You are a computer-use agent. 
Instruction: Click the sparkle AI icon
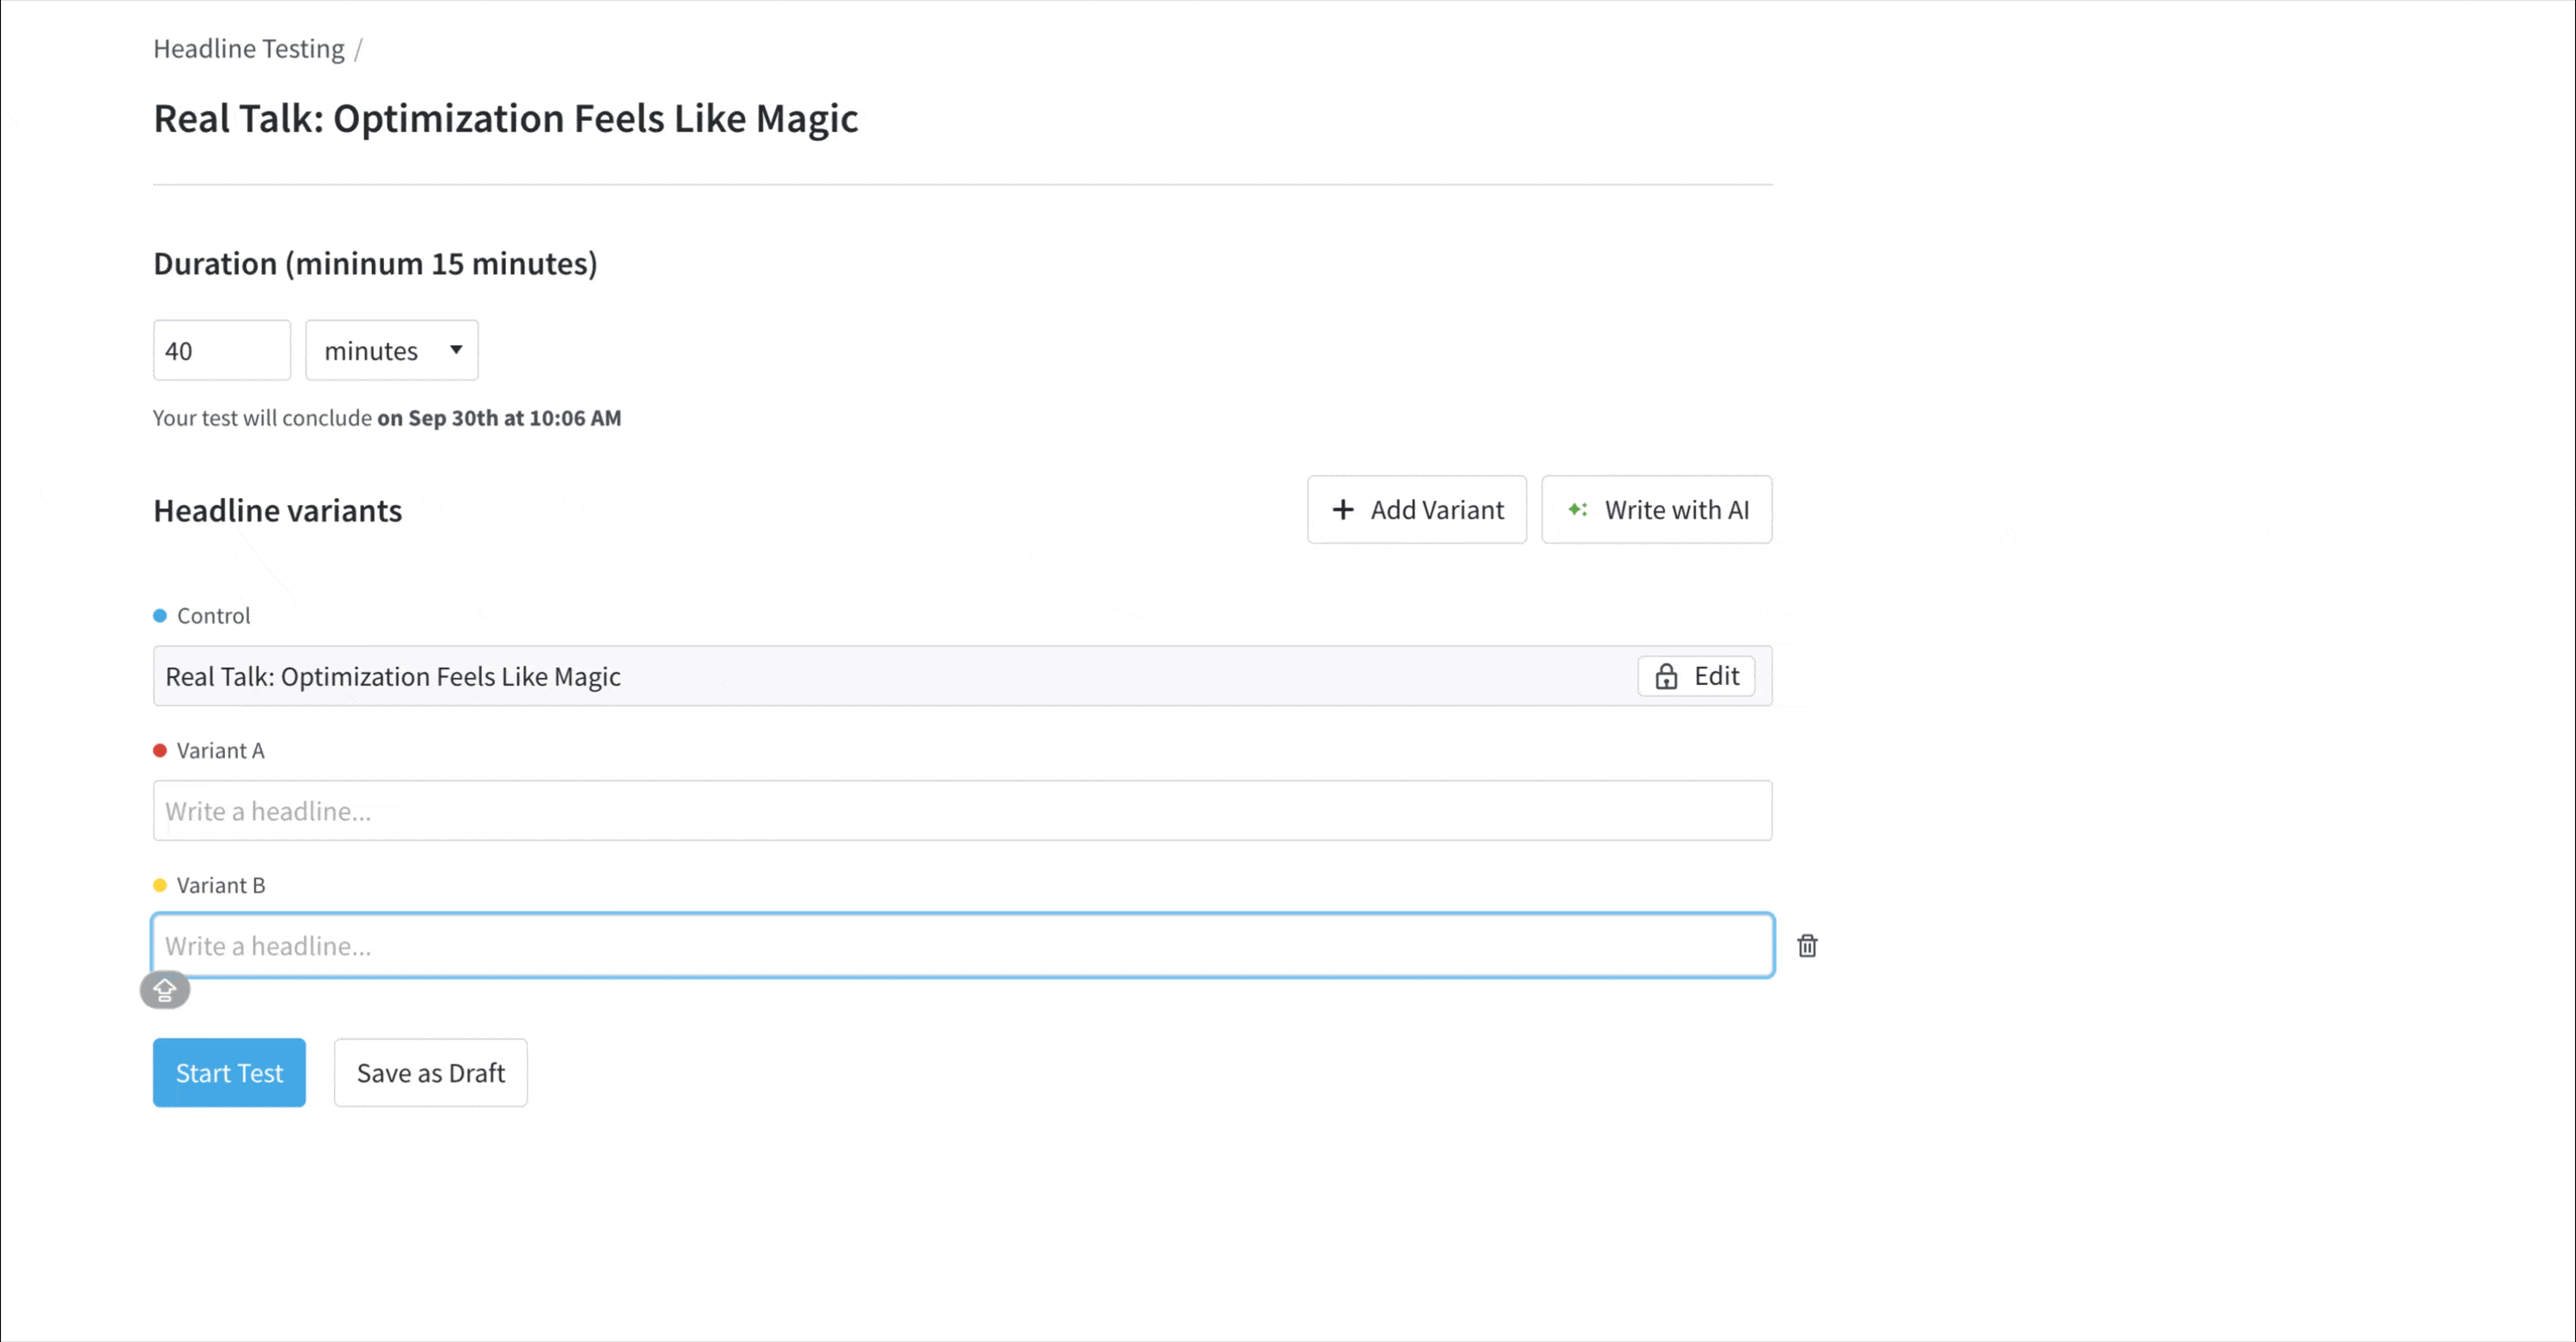(x=1577, y=510)
